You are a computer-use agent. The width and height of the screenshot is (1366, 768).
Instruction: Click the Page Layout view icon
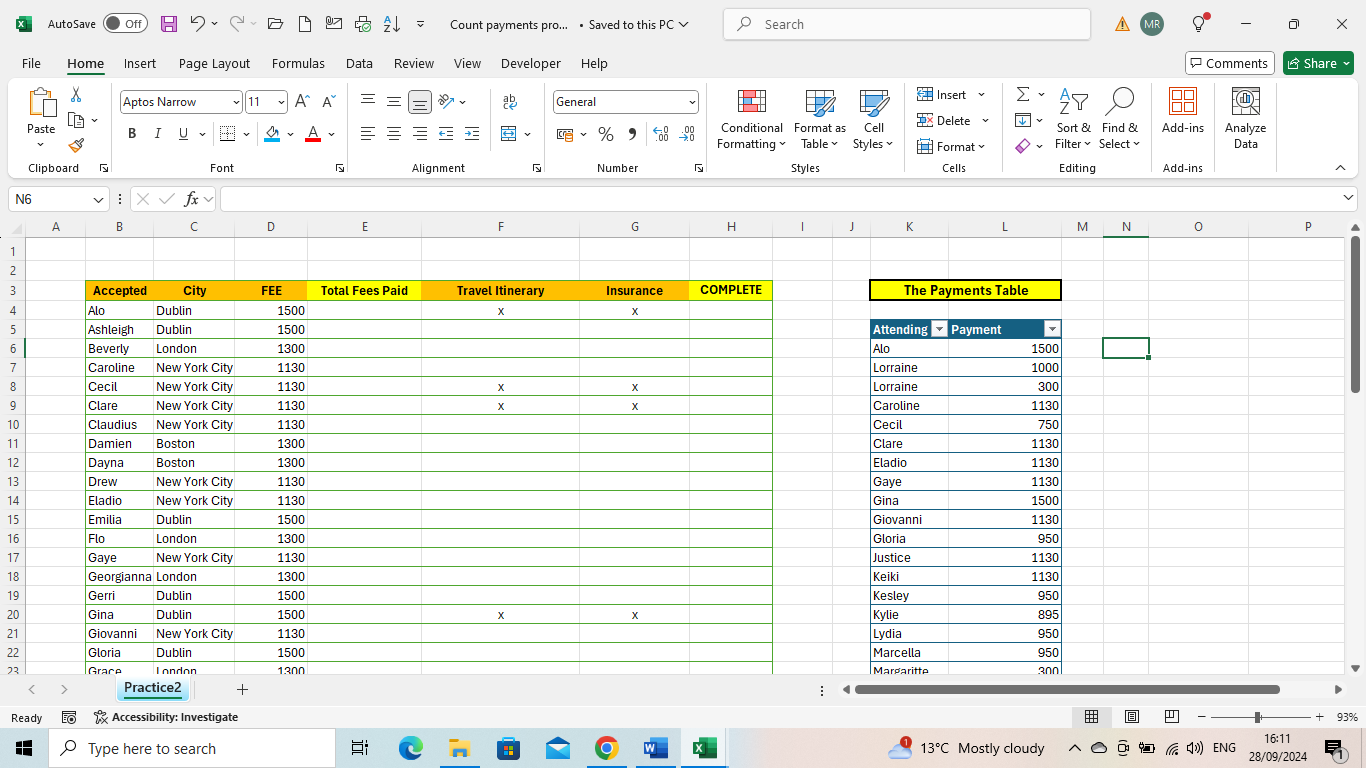click(1132, 717)
